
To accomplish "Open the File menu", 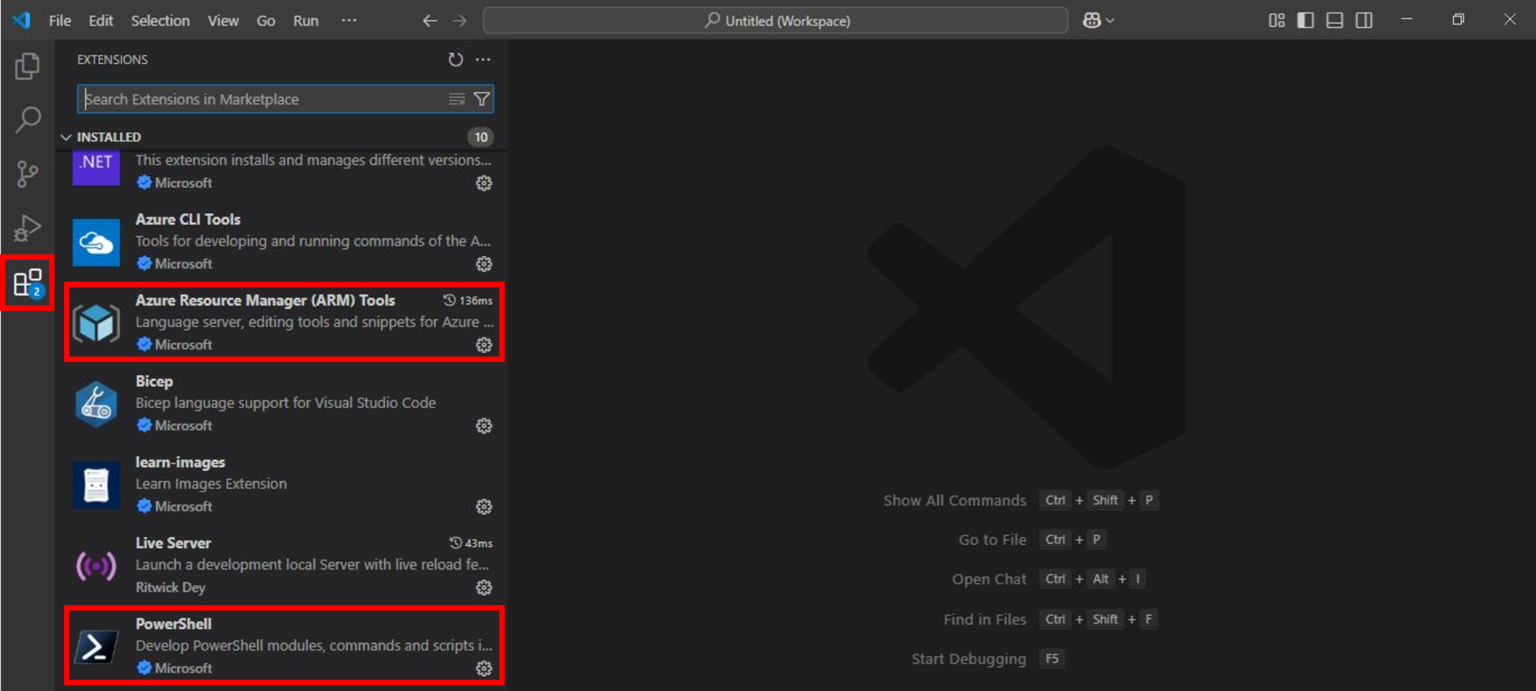I will click(59, 19).
